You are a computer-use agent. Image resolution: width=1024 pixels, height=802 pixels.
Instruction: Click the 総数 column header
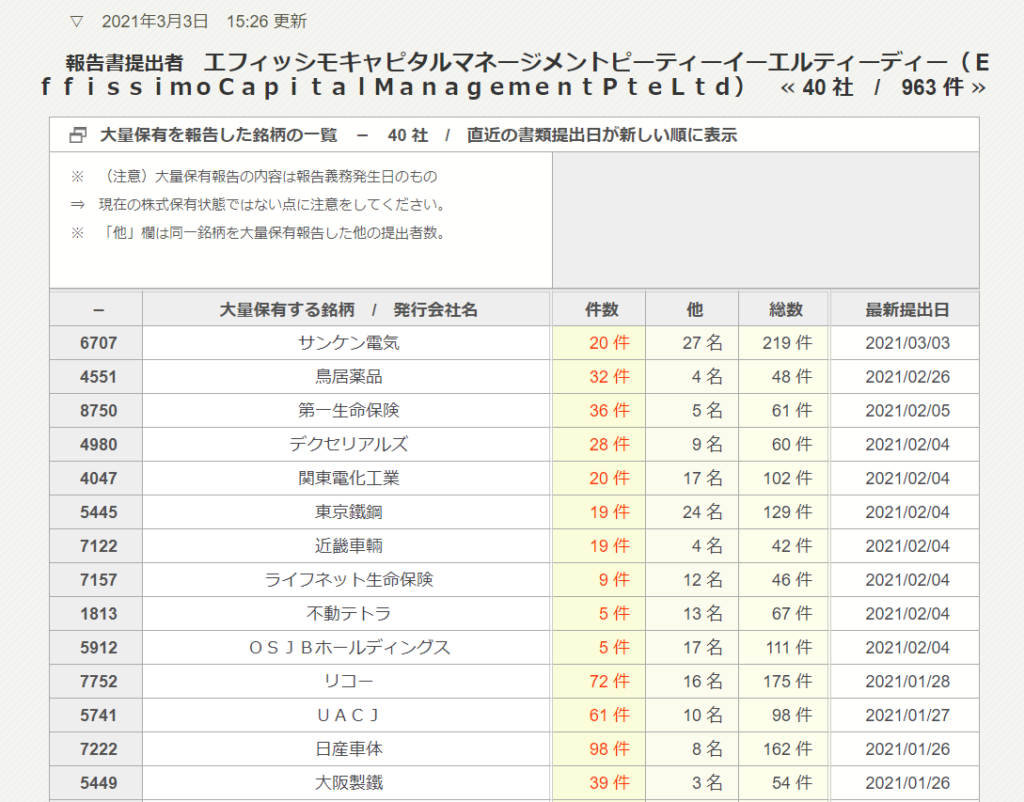pos(785,310)
